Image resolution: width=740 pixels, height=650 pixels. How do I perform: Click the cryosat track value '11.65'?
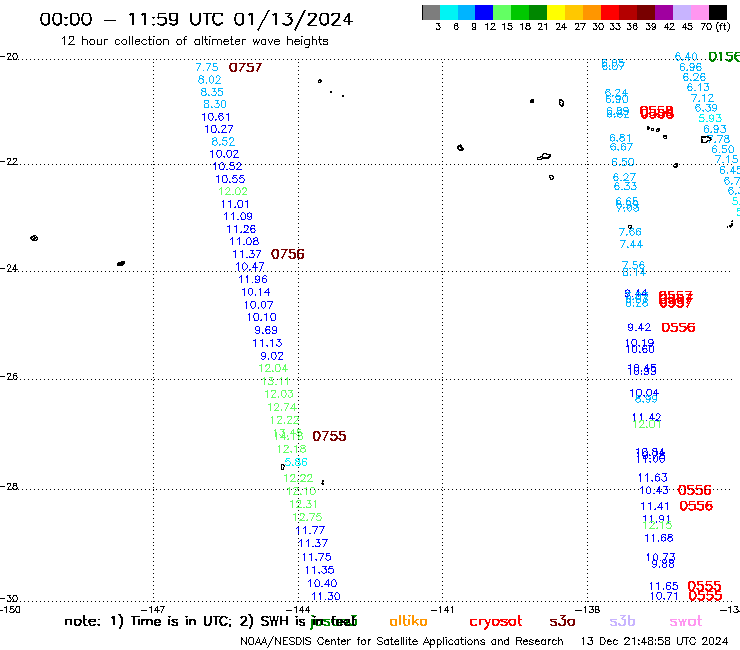pos(664,586)
